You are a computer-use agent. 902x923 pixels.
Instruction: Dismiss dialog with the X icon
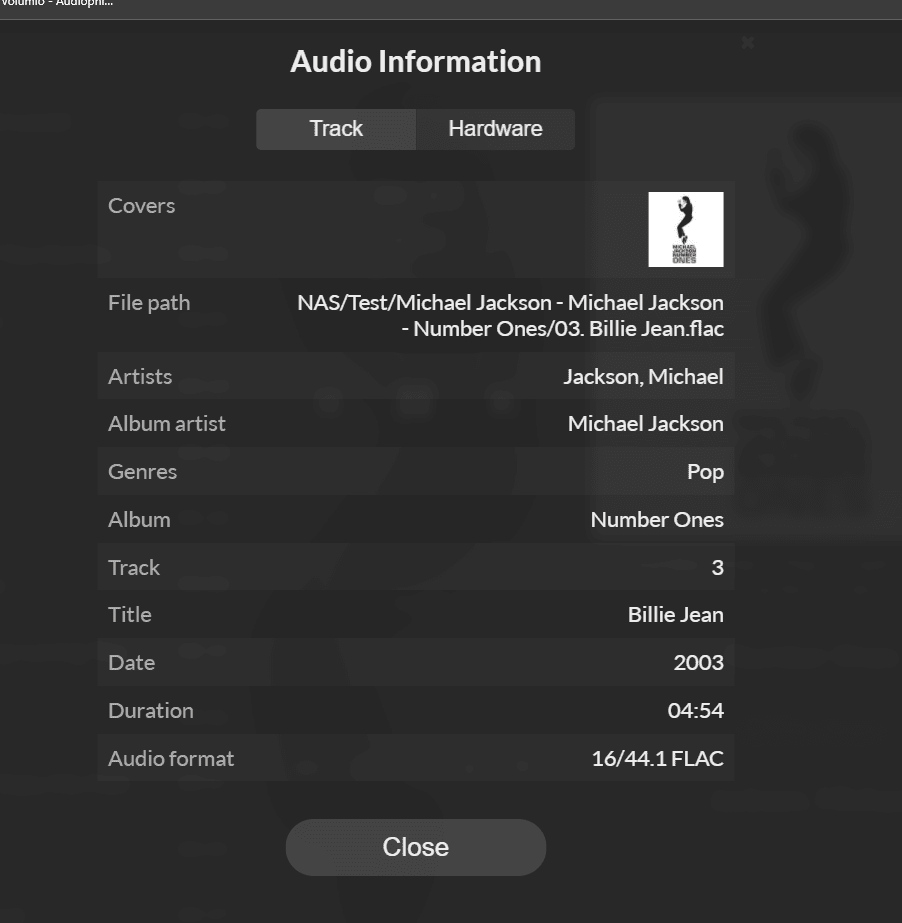click(x=748, y=42)
